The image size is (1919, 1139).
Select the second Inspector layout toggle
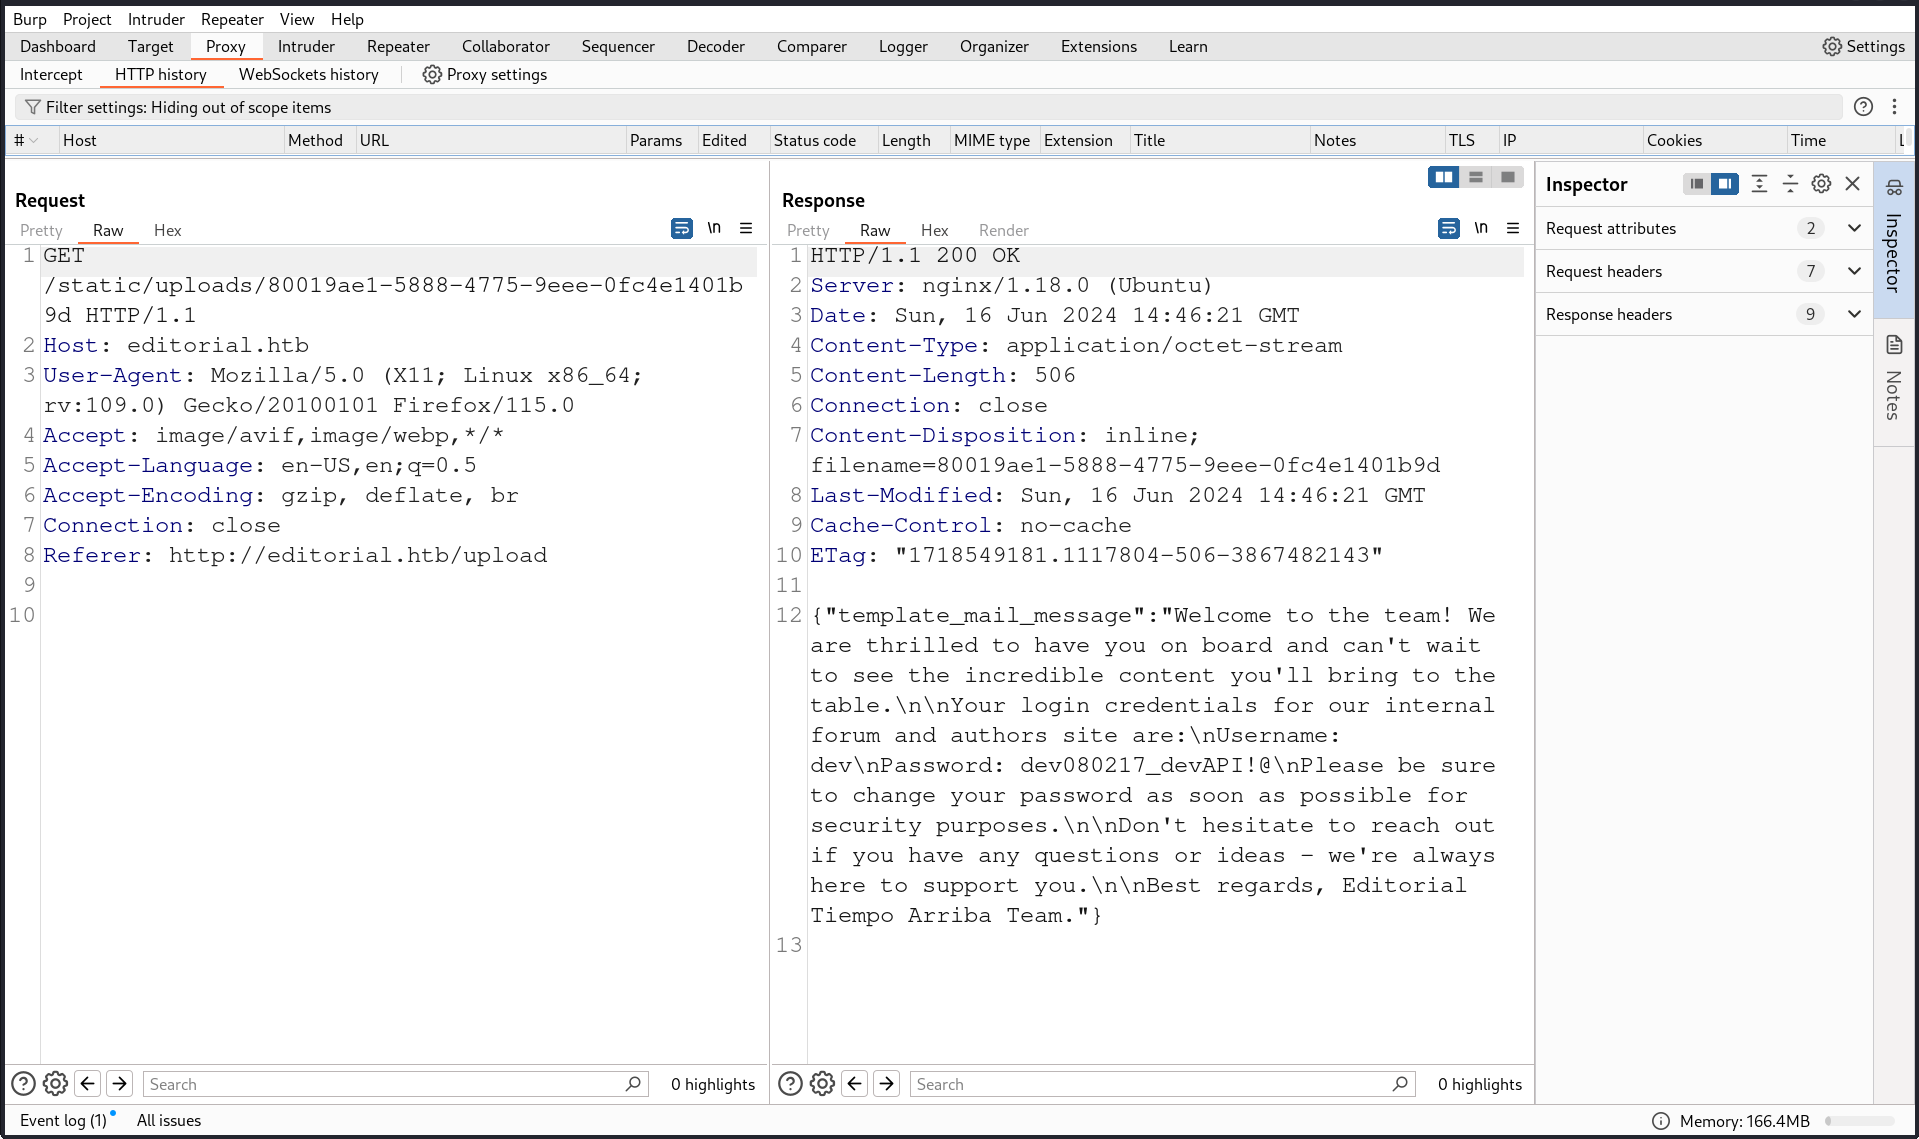(1725, 184)
